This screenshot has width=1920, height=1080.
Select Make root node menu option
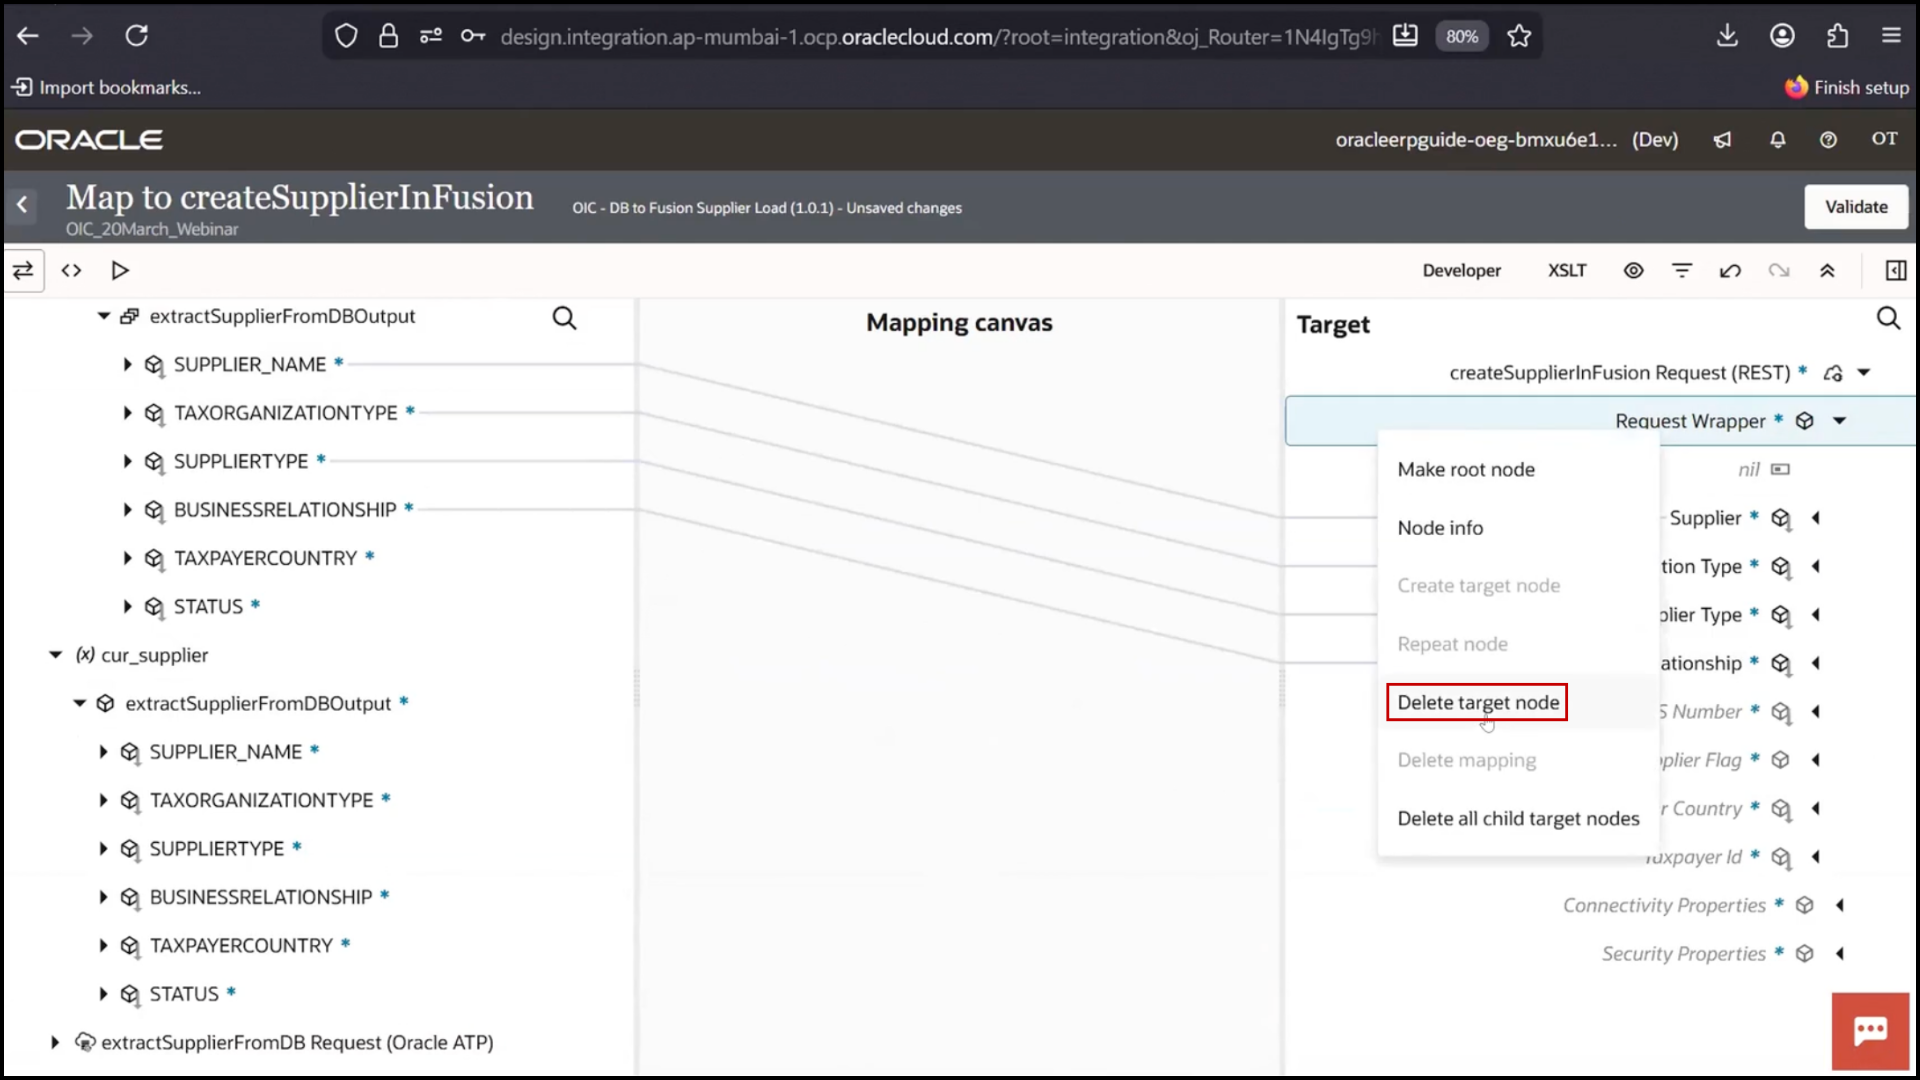coord(1466,470)
